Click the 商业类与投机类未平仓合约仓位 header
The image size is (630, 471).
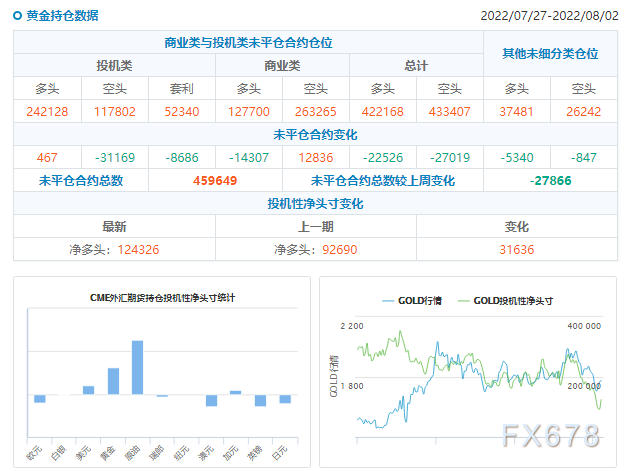pyautogui.click(x=248, y=43)
